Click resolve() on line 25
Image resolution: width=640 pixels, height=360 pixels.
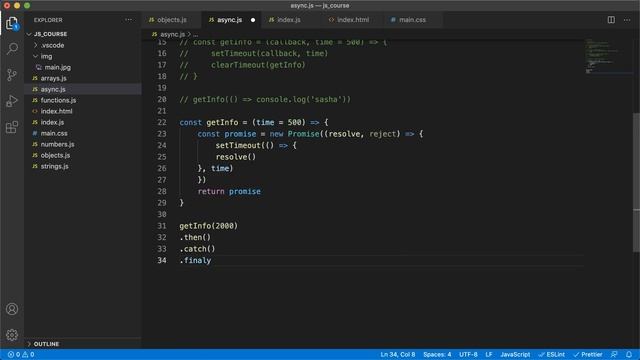point(236,157)
